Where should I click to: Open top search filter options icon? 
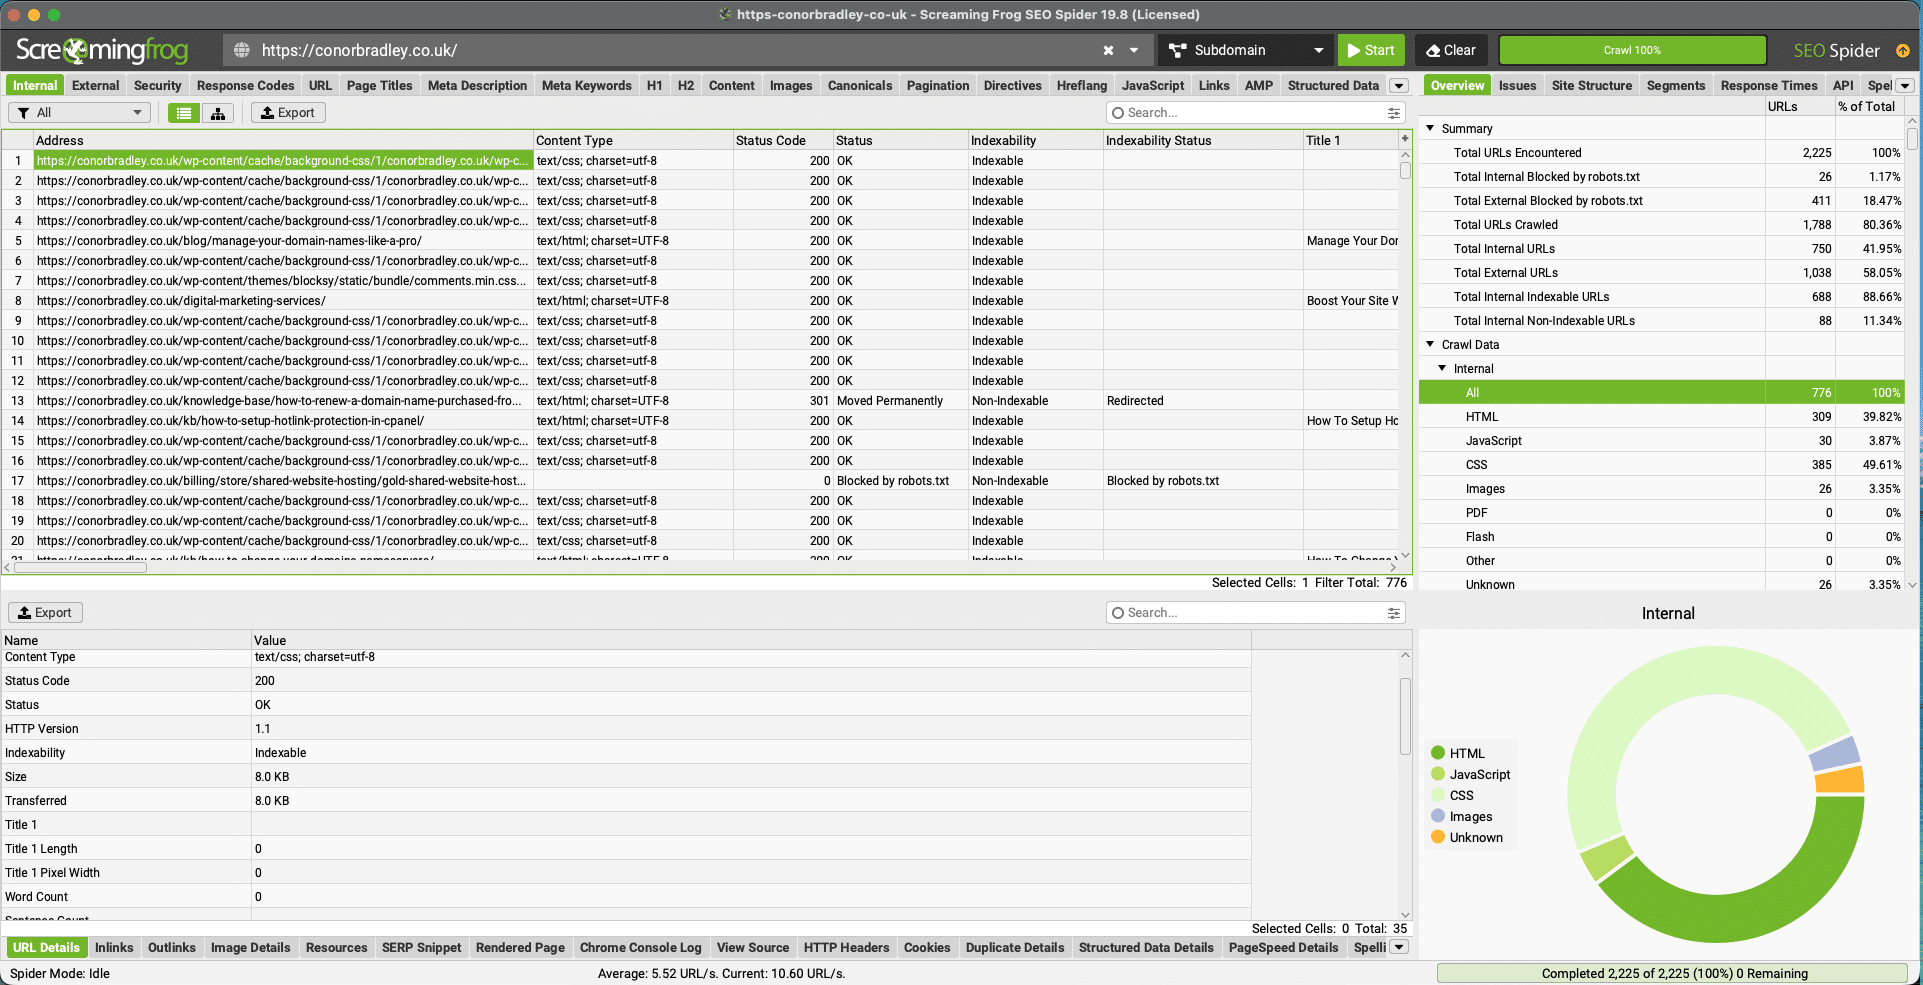[1394, 113]
